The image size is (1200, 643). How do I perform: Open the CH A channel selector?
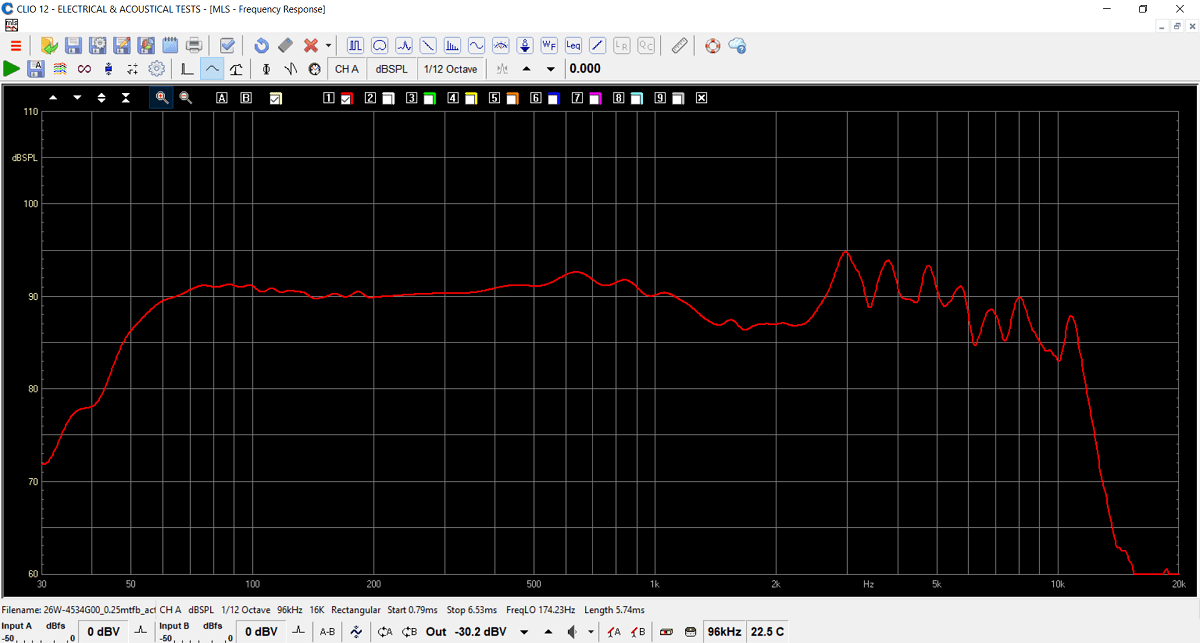tap(346, 69)
